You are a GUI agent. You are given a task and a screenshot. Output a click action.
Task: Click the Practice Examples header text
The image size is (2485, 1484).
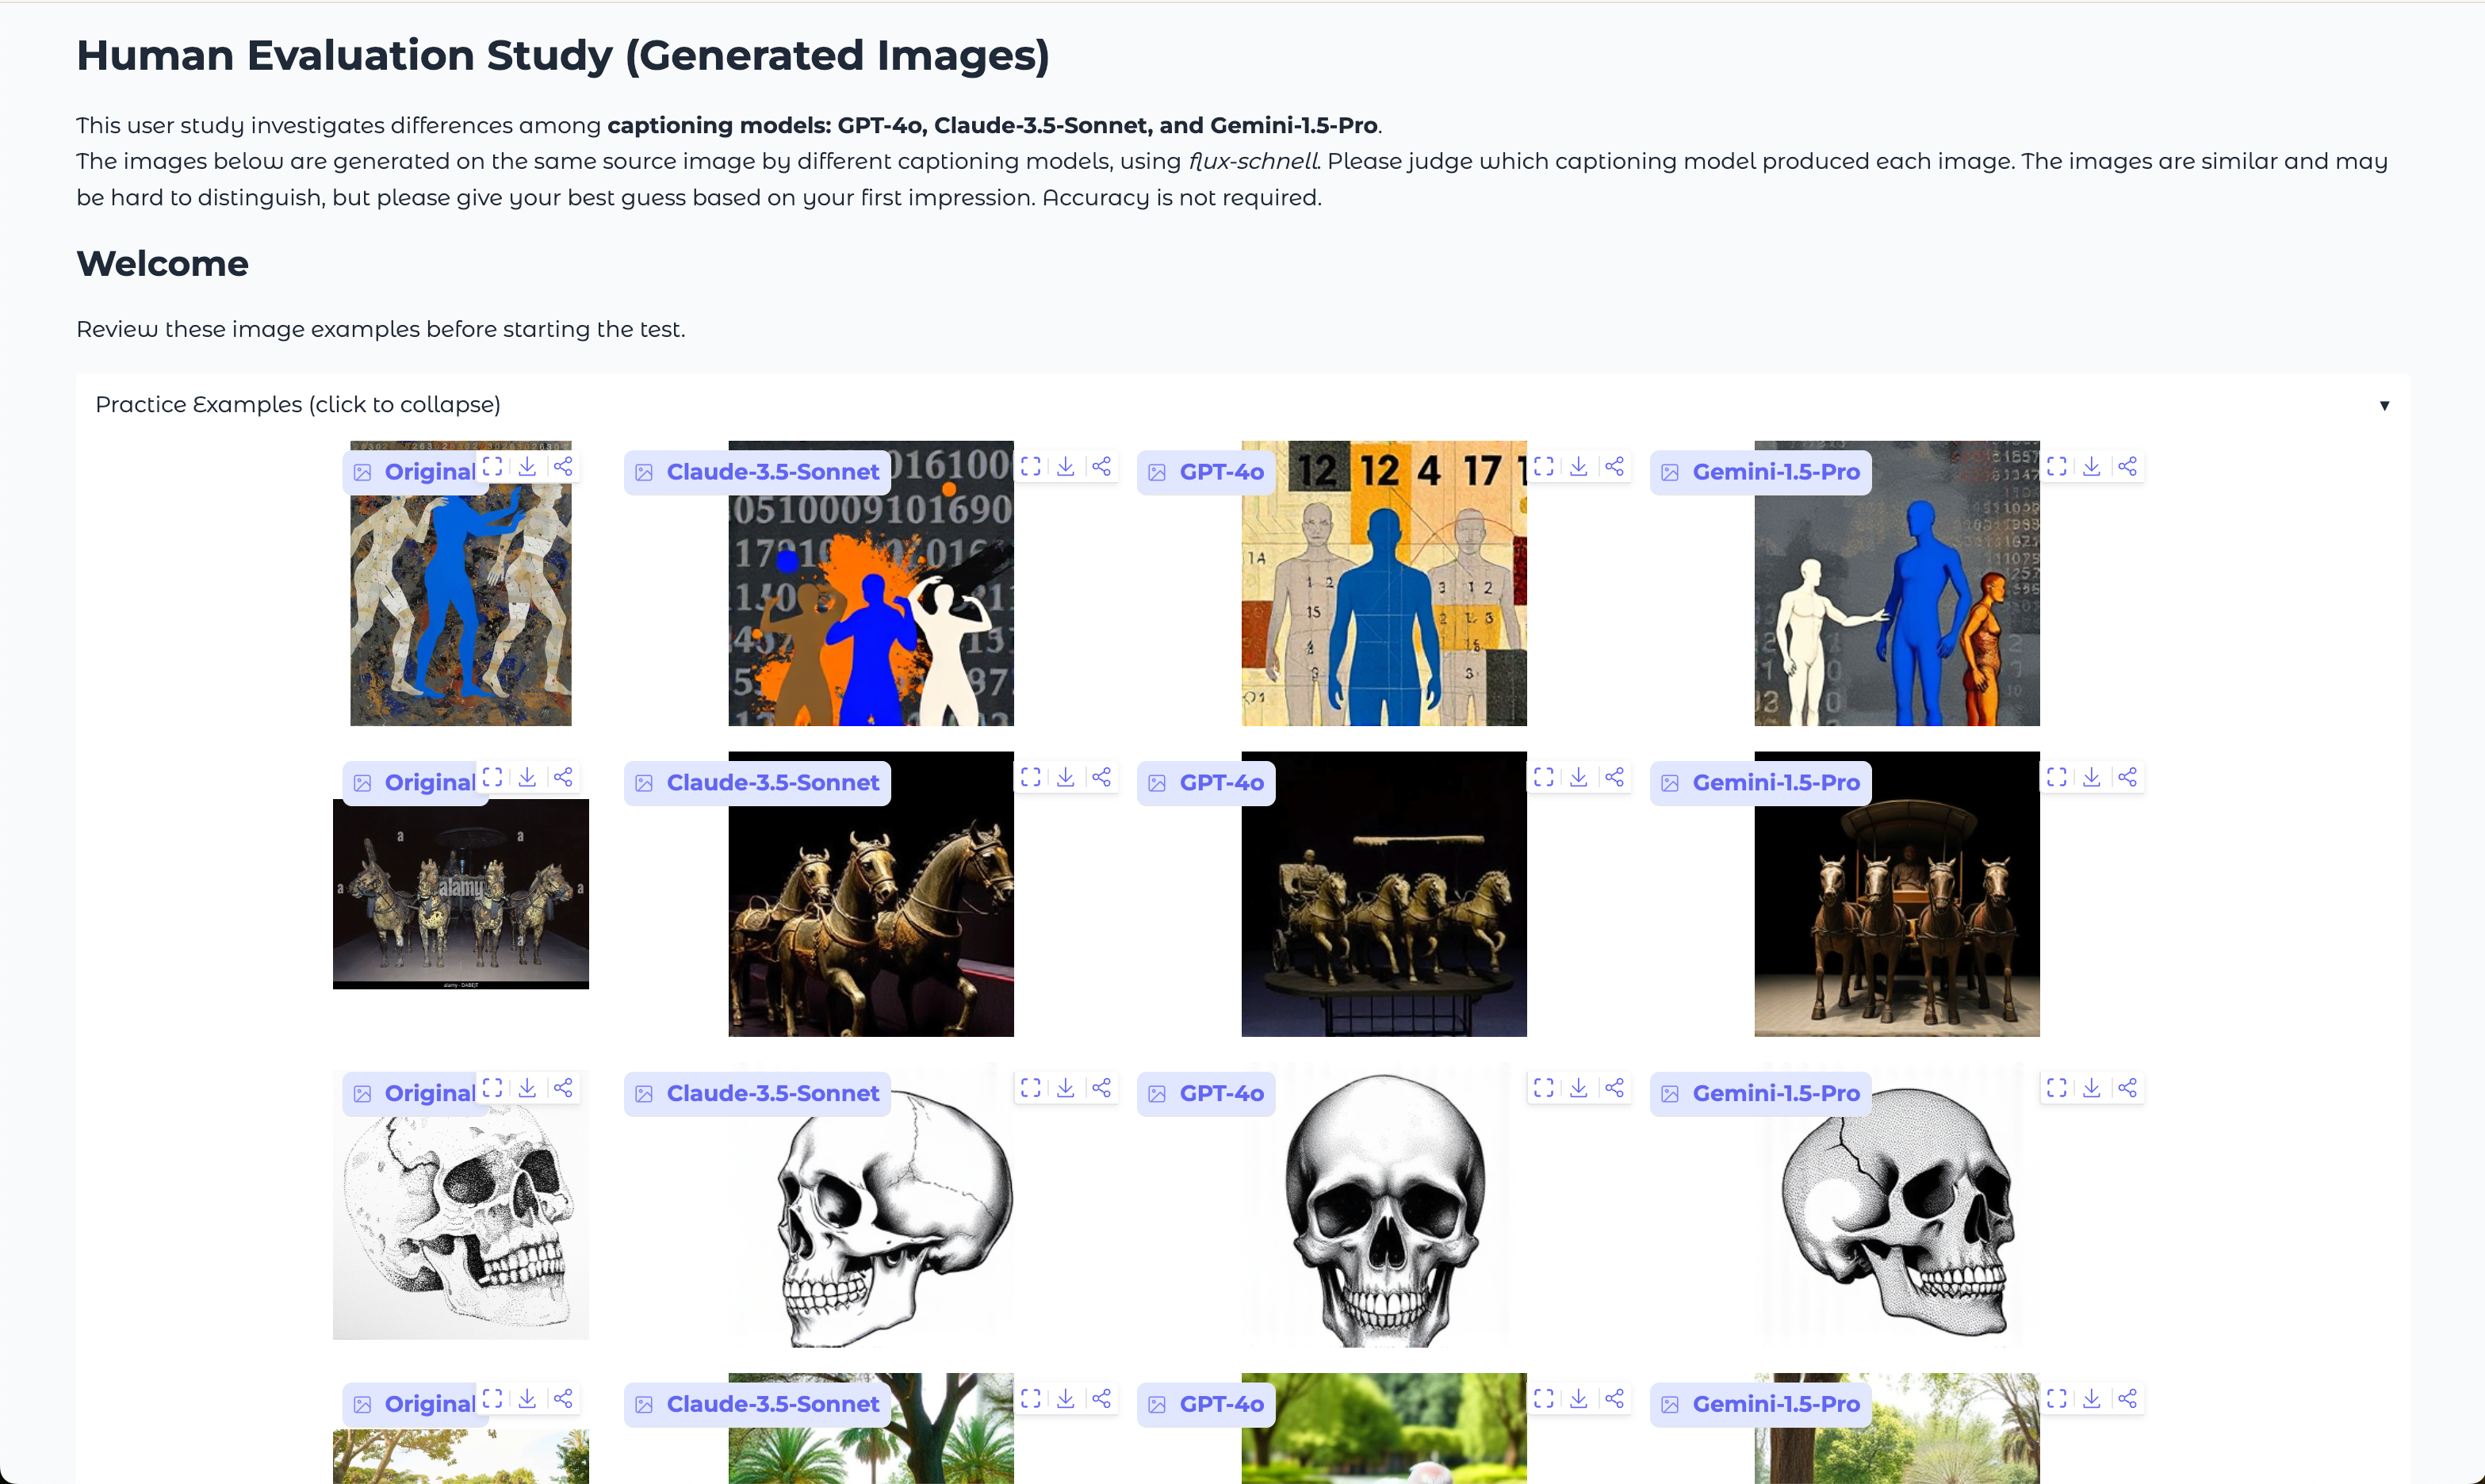point(297,404)
